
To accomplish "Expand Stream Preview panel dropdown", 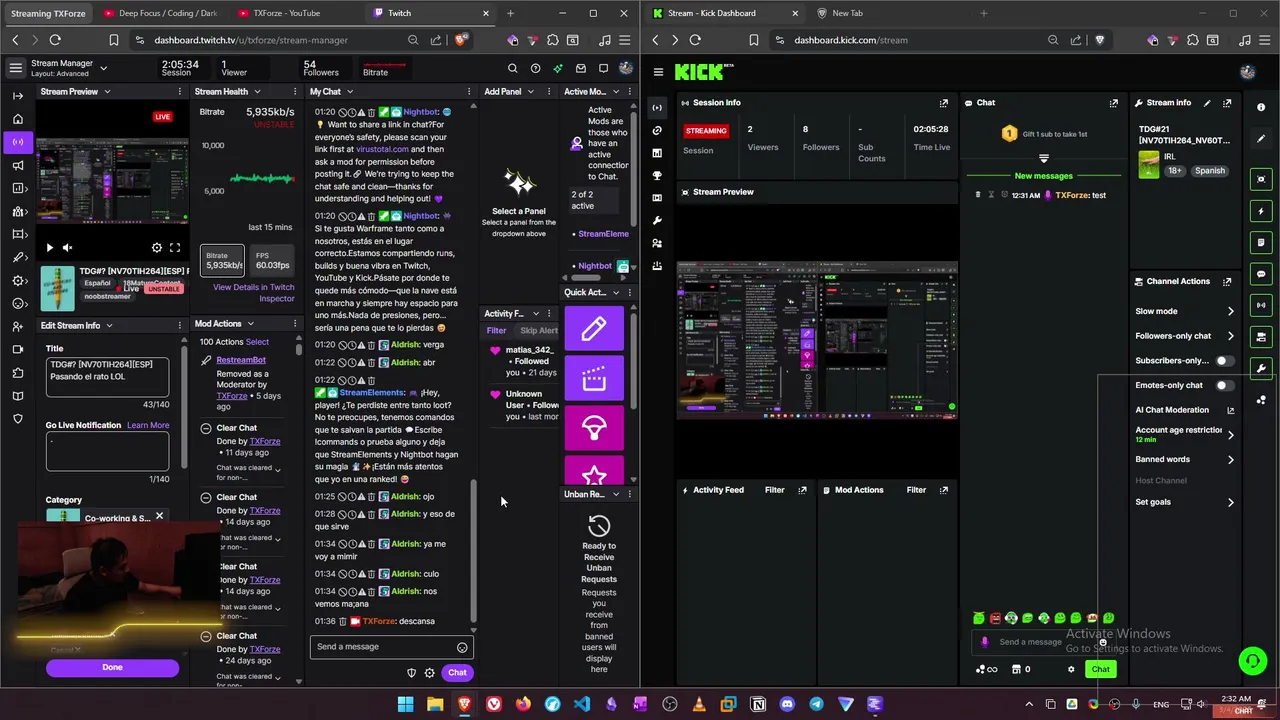I will click(107, 92).
